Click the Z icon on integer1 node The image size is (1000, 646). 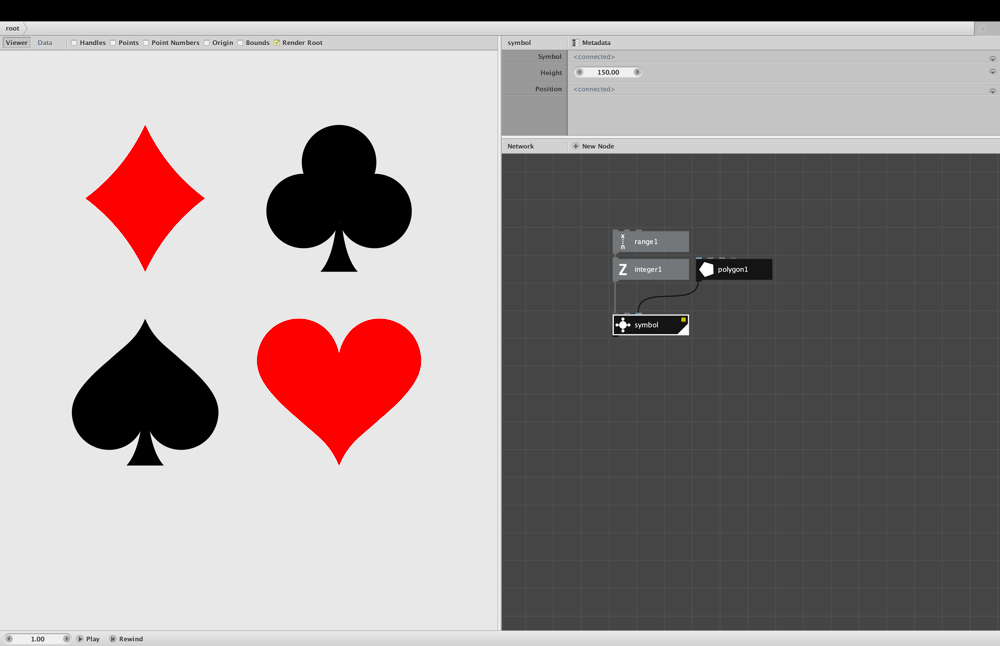click(622, 269)
